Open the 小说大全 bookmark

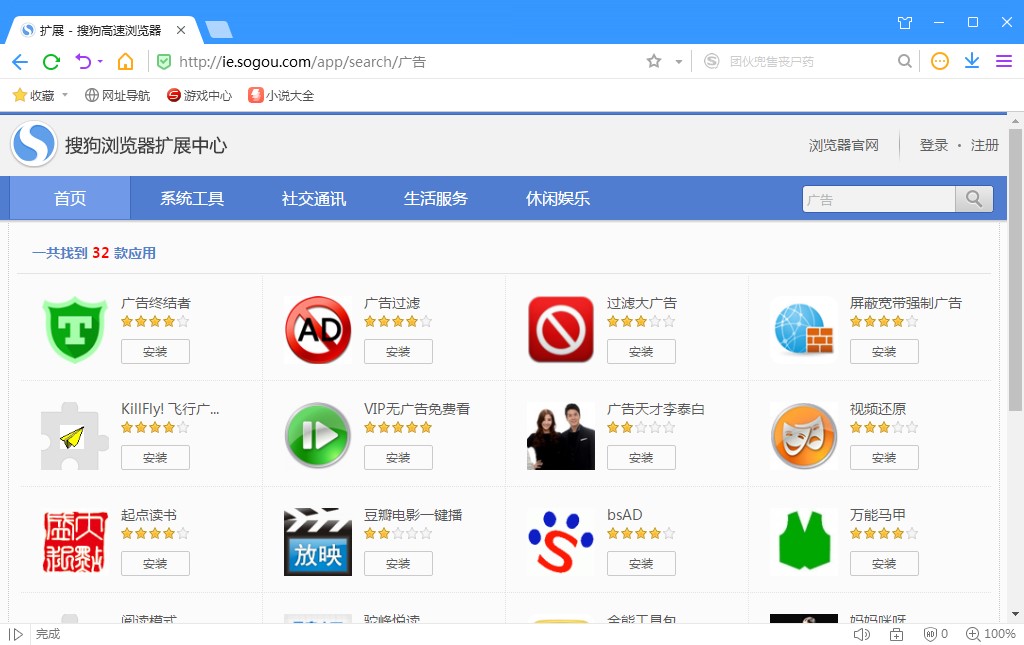[281, 95]
